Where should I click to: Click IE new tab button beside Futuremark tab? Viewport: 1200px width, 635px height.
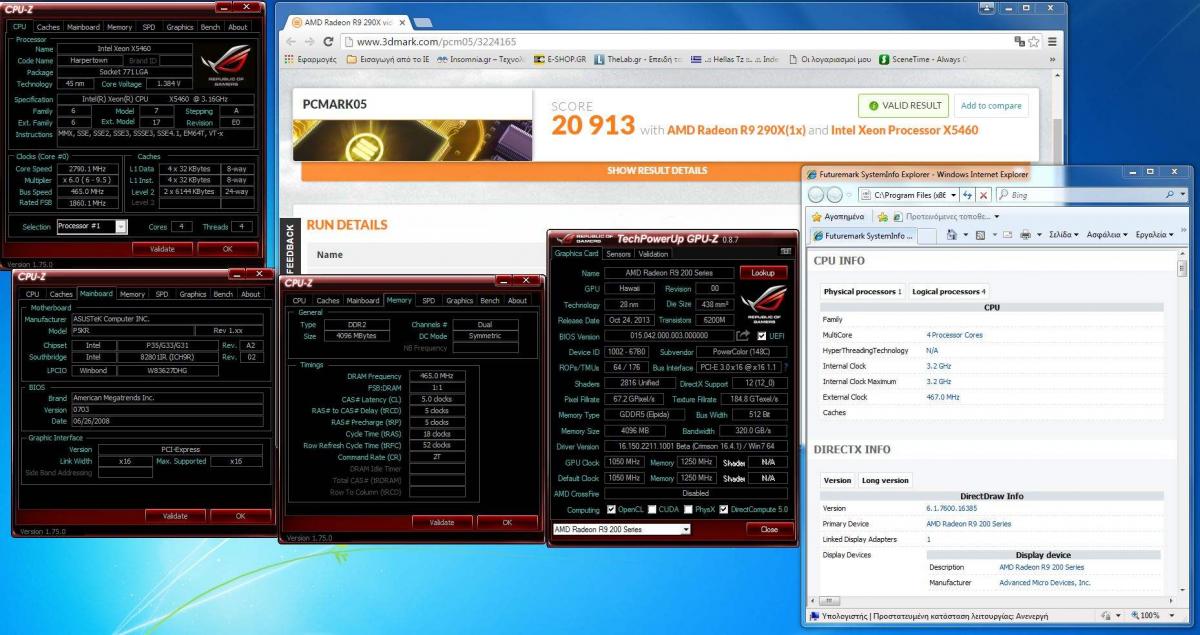tap(926, 235)
